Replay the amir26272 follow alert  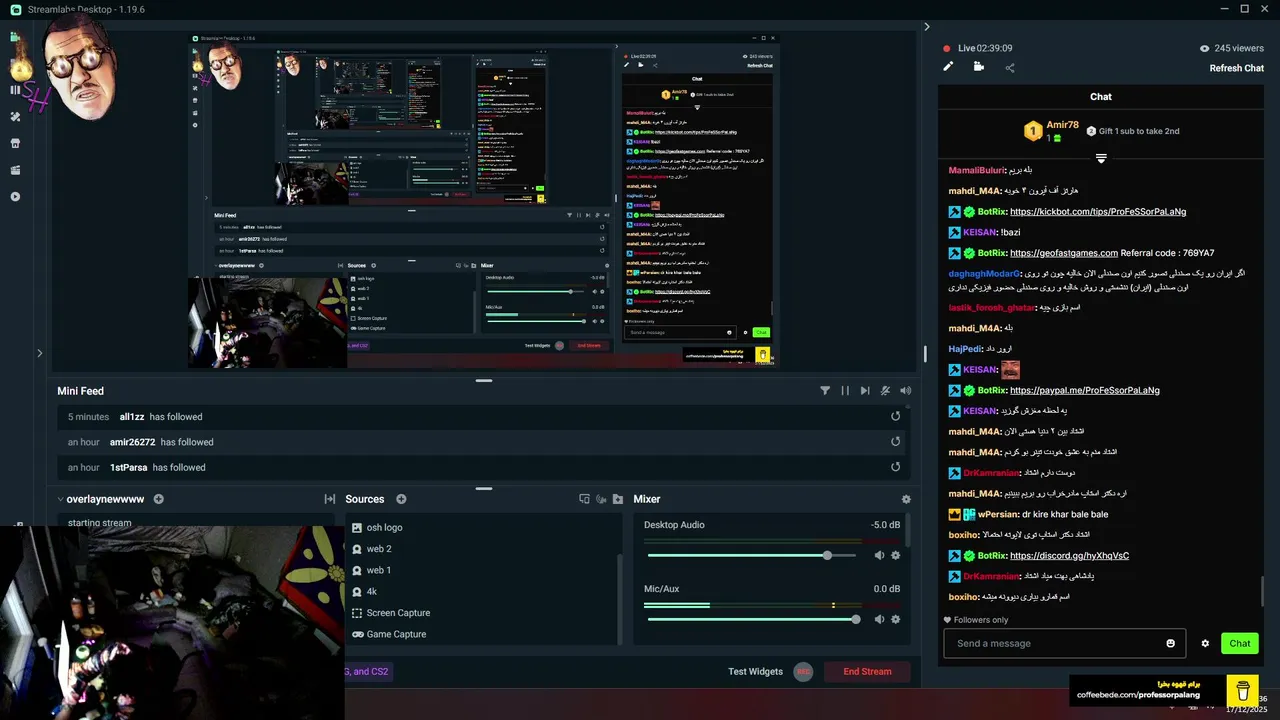click(x=896, y=442)
